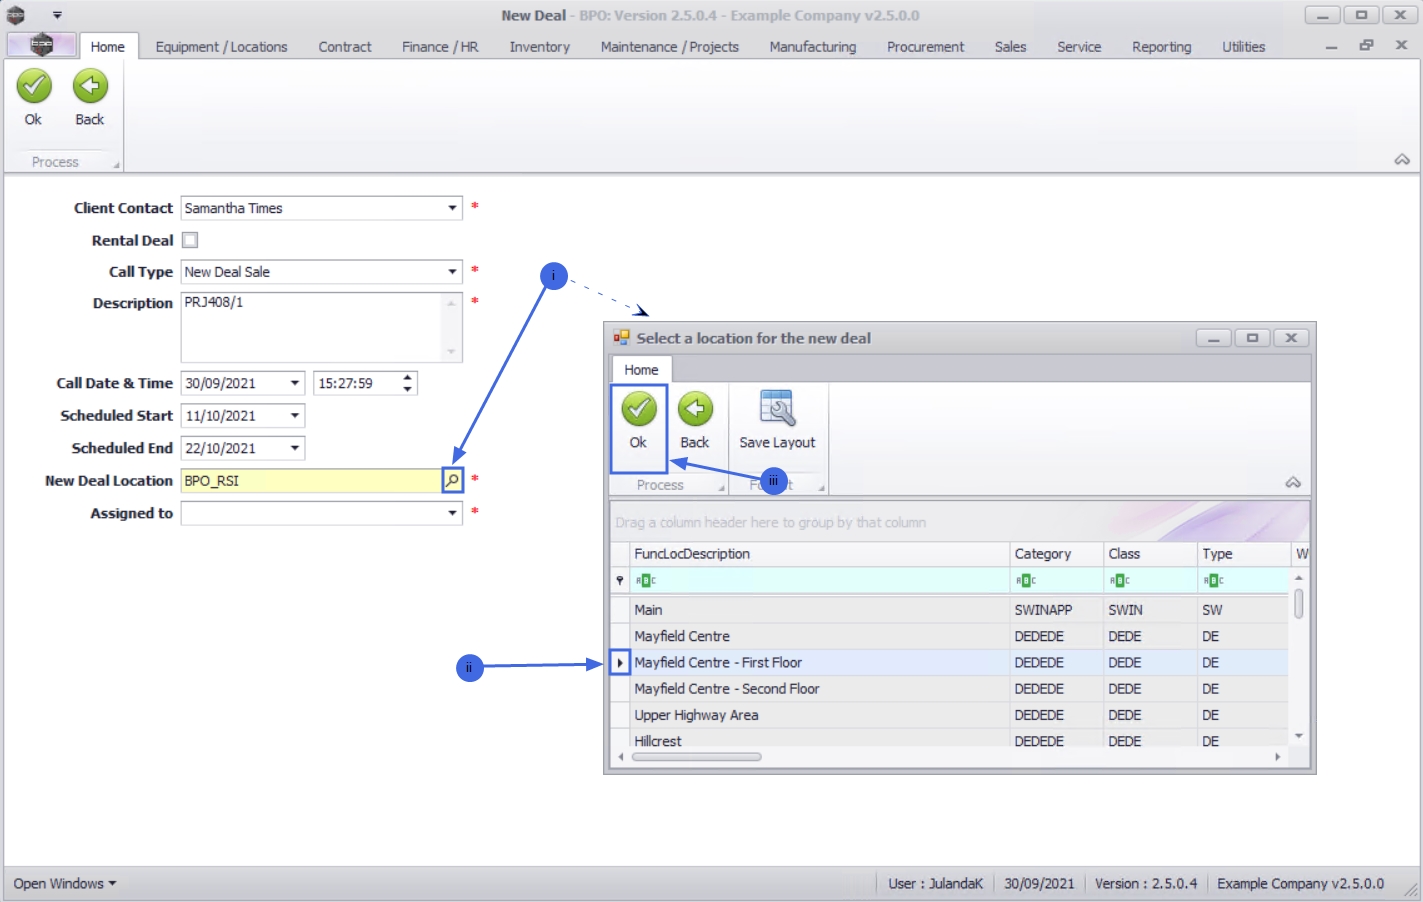Open the Scheduled Start date picker

point(295,416)
